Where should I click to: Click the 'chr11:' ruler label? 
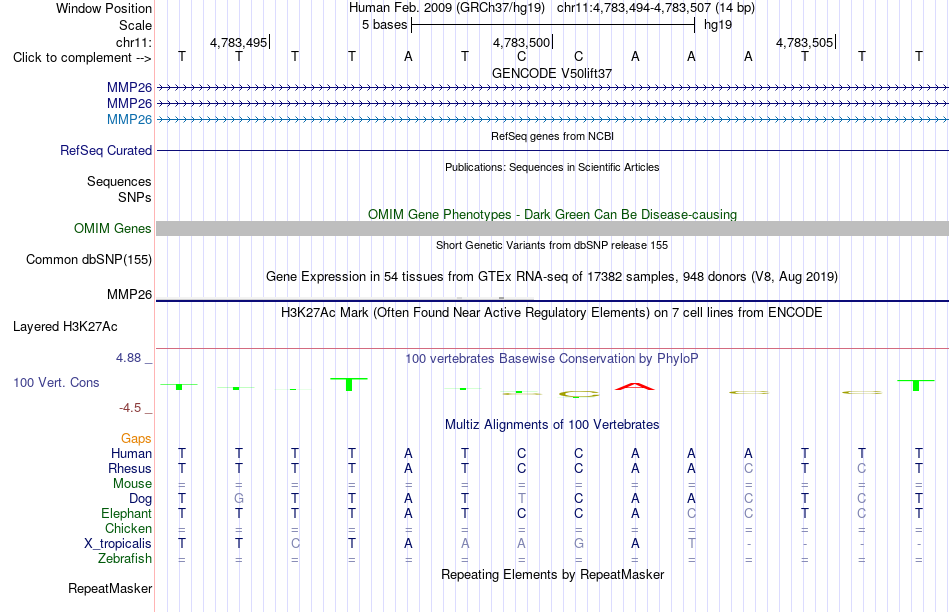pyautogui.click(x=134, y=42)
